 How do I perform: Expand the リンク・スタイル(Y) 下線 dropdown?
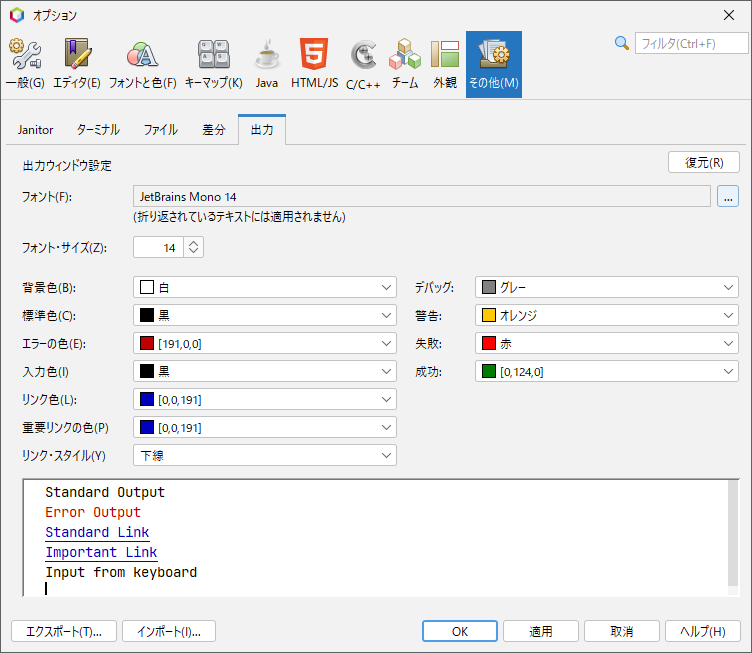coord(265,455)
